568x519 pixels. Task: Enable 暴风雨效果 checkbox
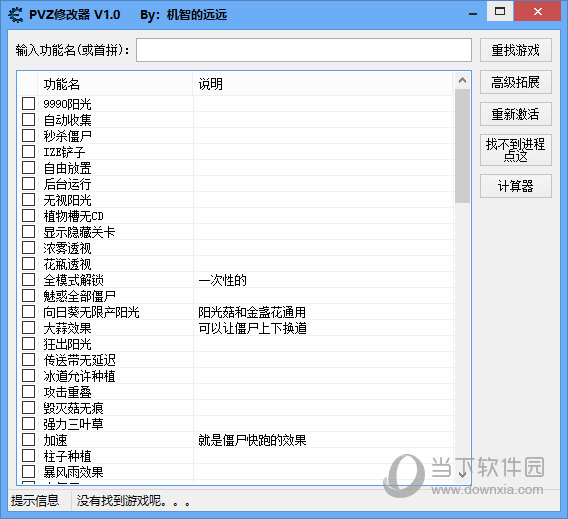28,472
